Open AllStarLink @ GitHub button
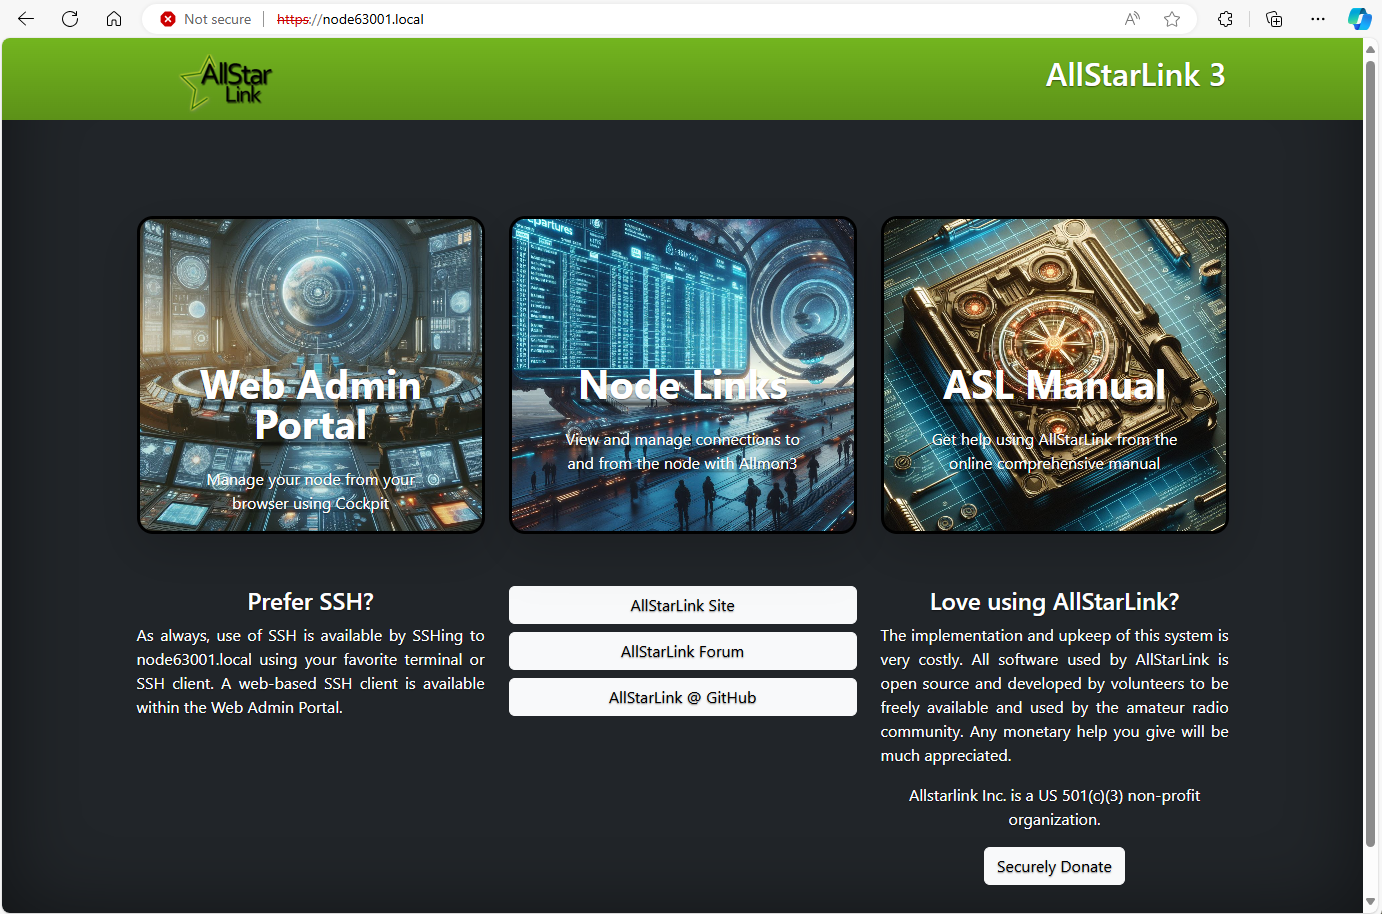1382x914 pixels. pos(683,697)
